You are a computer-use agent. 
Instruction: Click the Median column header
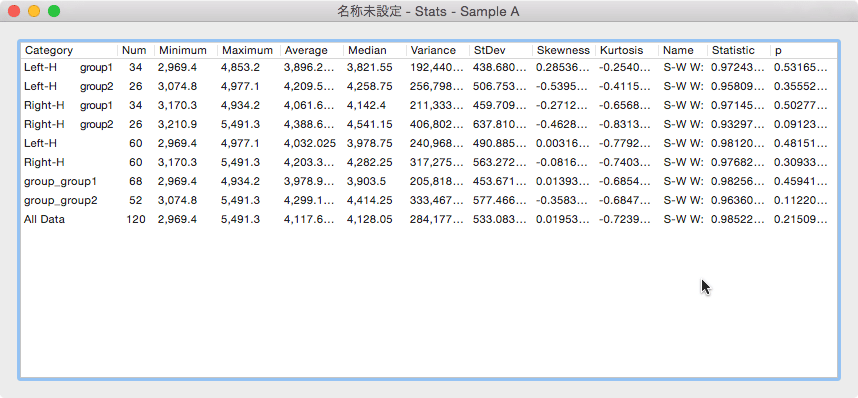[x=375, y=50]
